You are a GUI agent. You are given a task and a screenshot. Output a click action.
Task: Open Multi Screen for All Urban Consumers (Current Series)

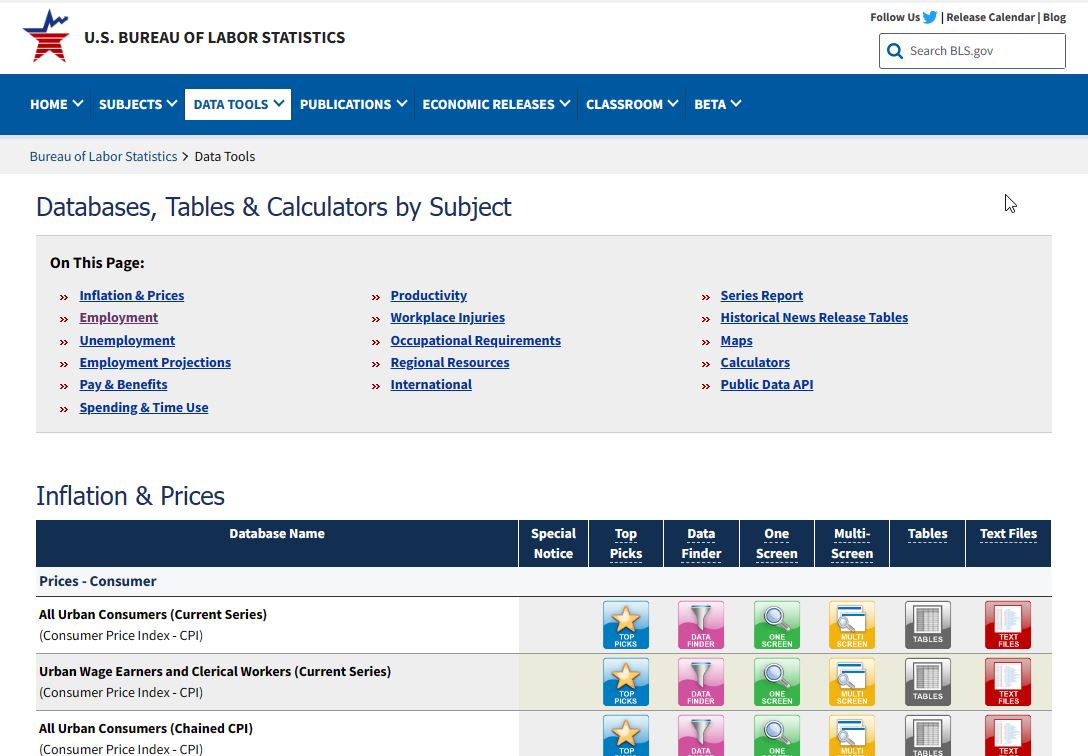[852, 625]
